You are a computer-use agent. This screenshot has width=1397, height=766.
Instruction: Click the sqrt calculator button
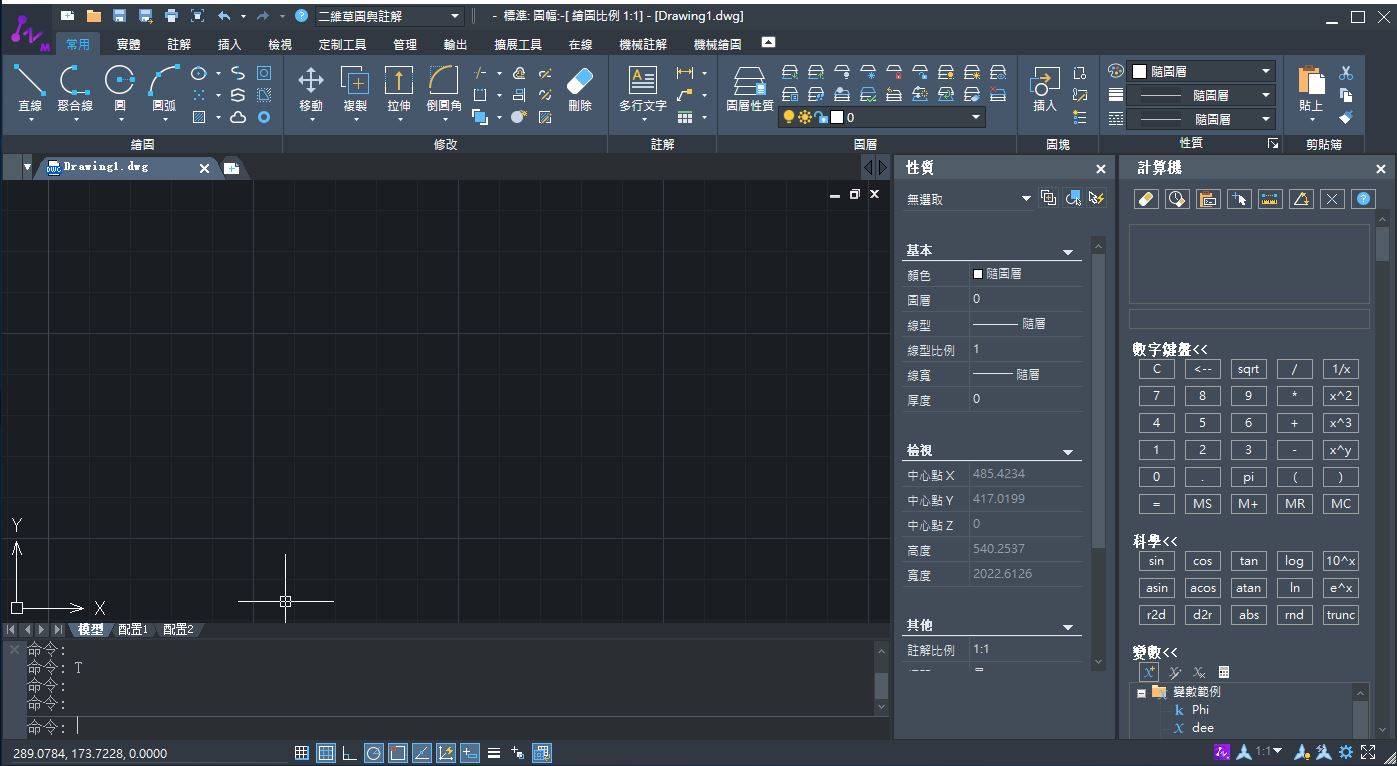[1248, 369]
